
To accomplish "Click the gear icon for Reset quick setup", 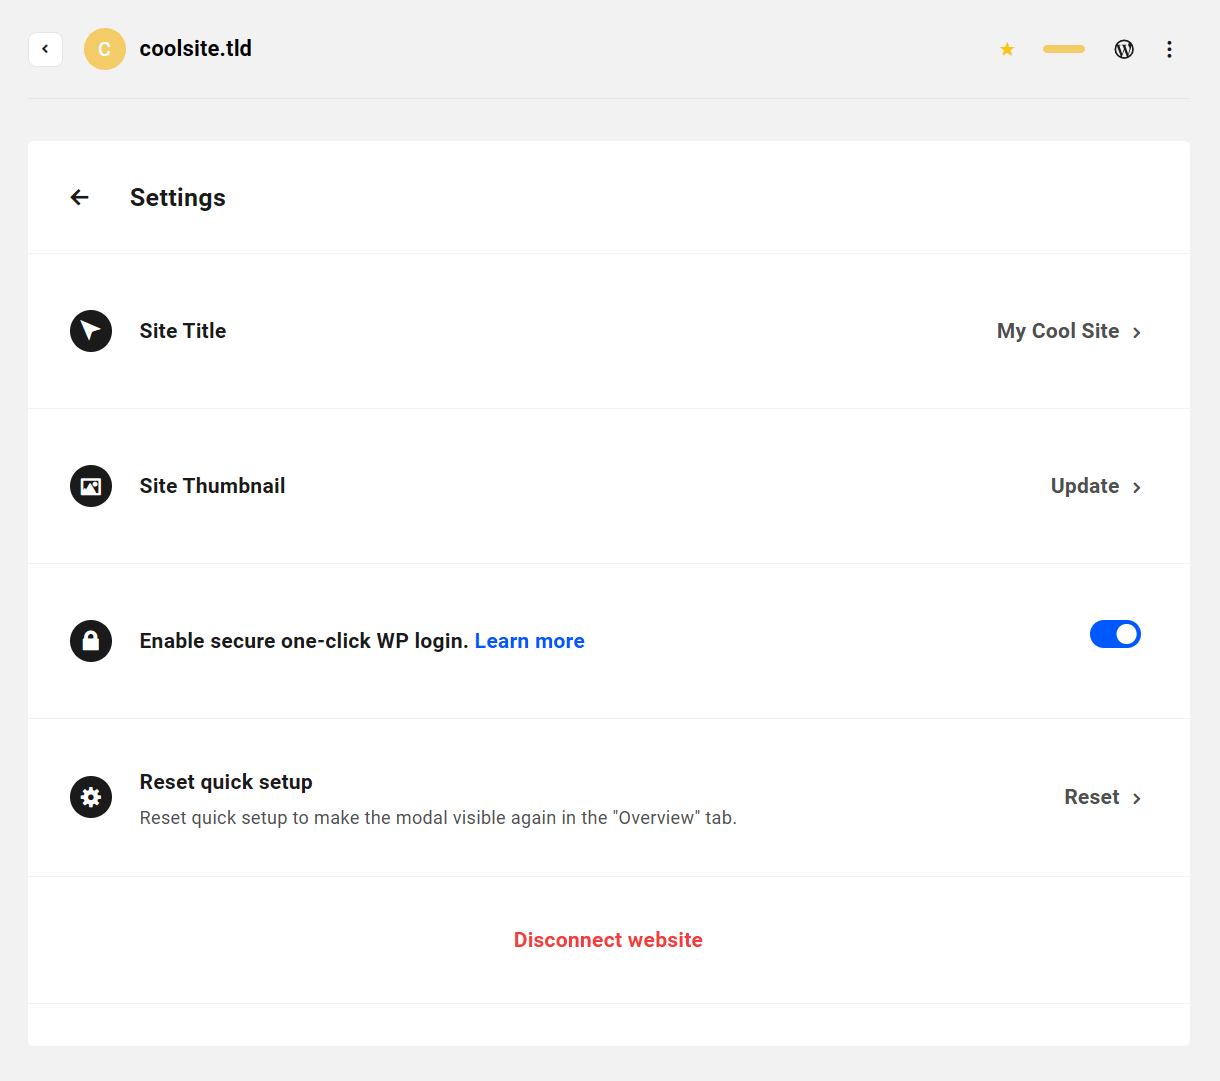I will coord(91,797).
